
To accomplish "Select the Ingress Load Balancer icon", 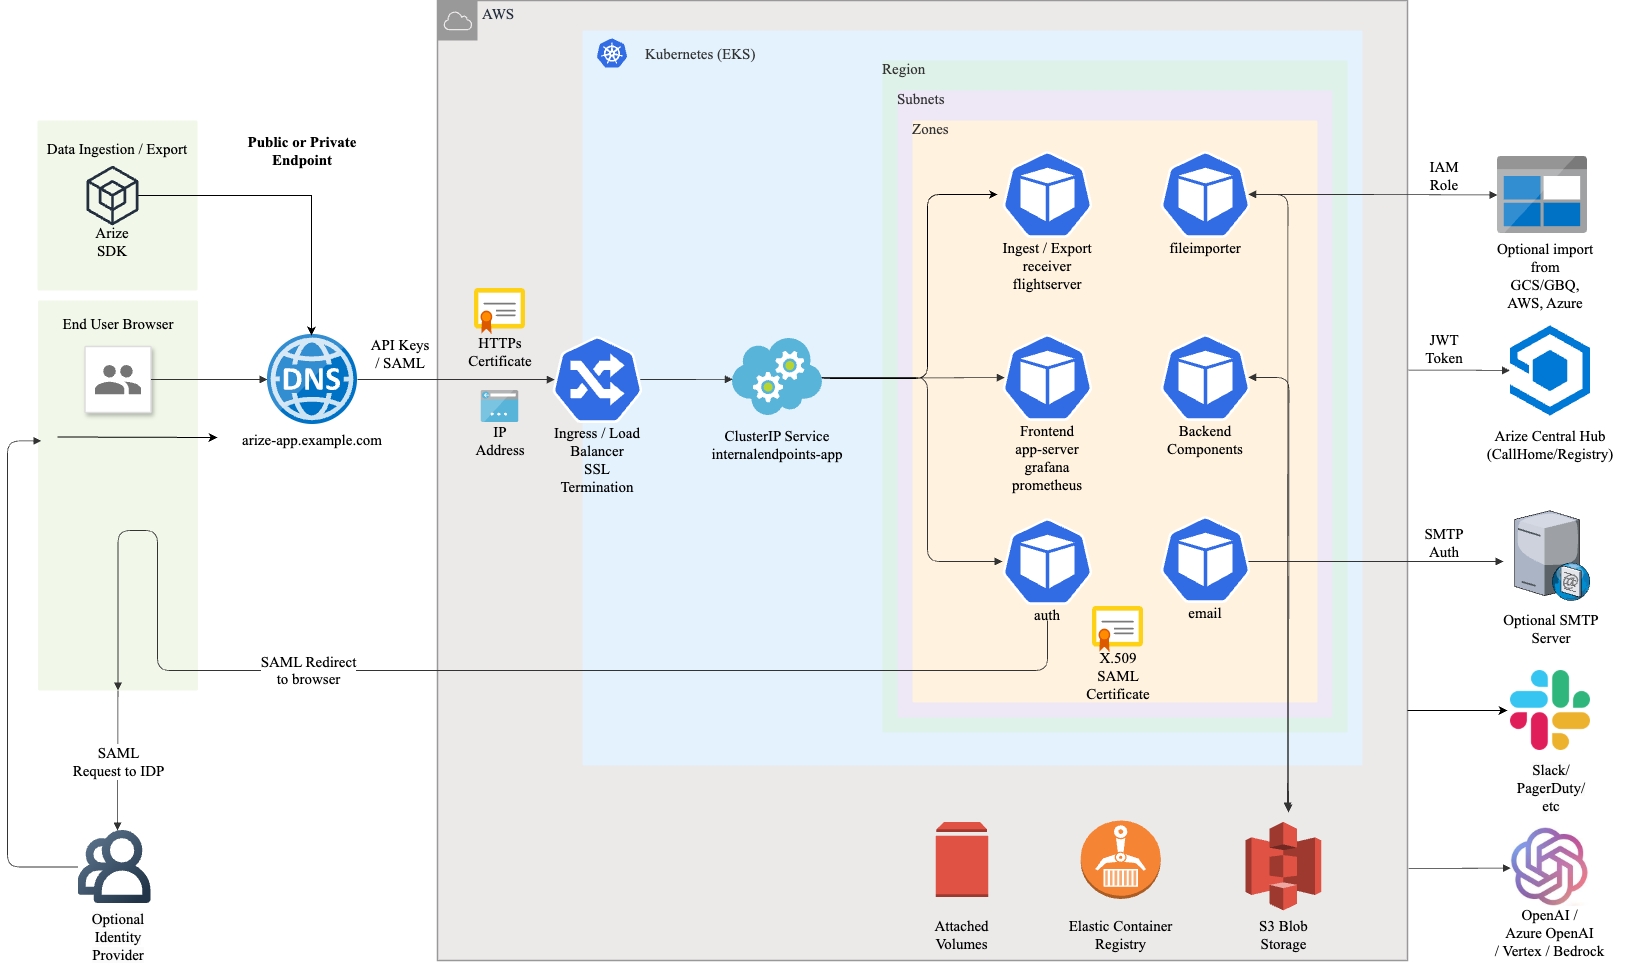I will [597, 380].
